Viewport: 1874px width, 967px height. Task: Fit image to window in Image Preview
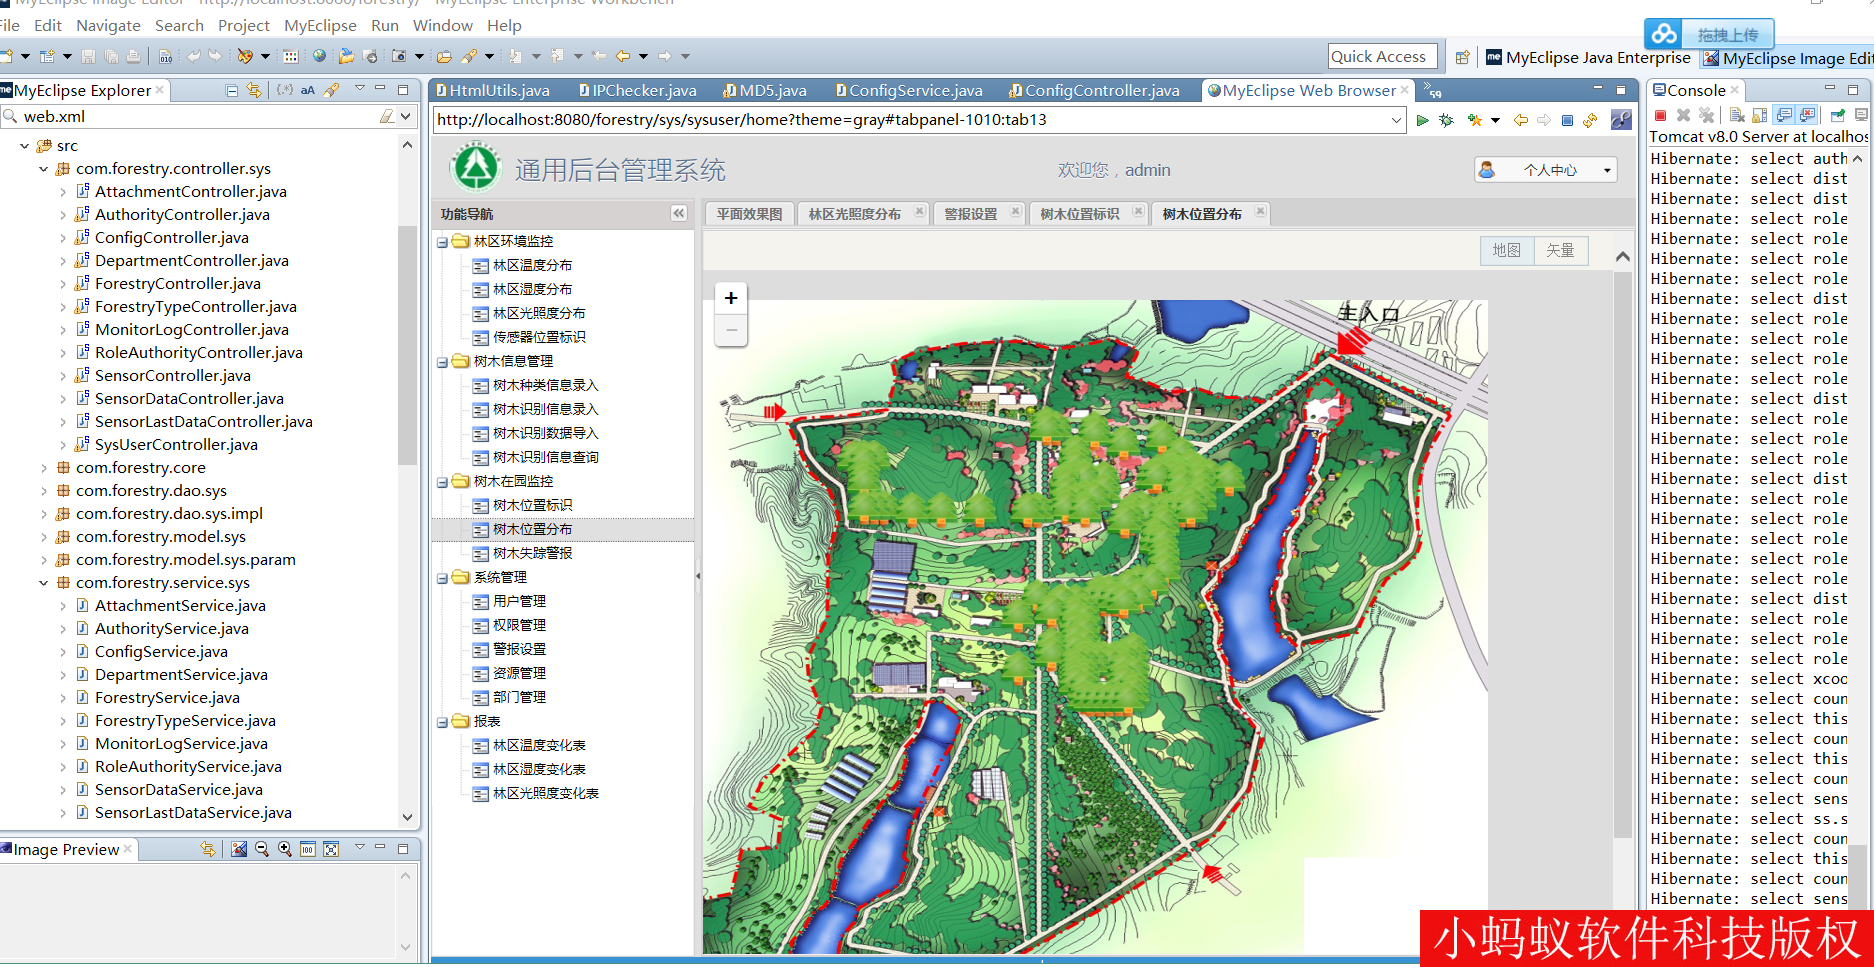pos(331,849)
